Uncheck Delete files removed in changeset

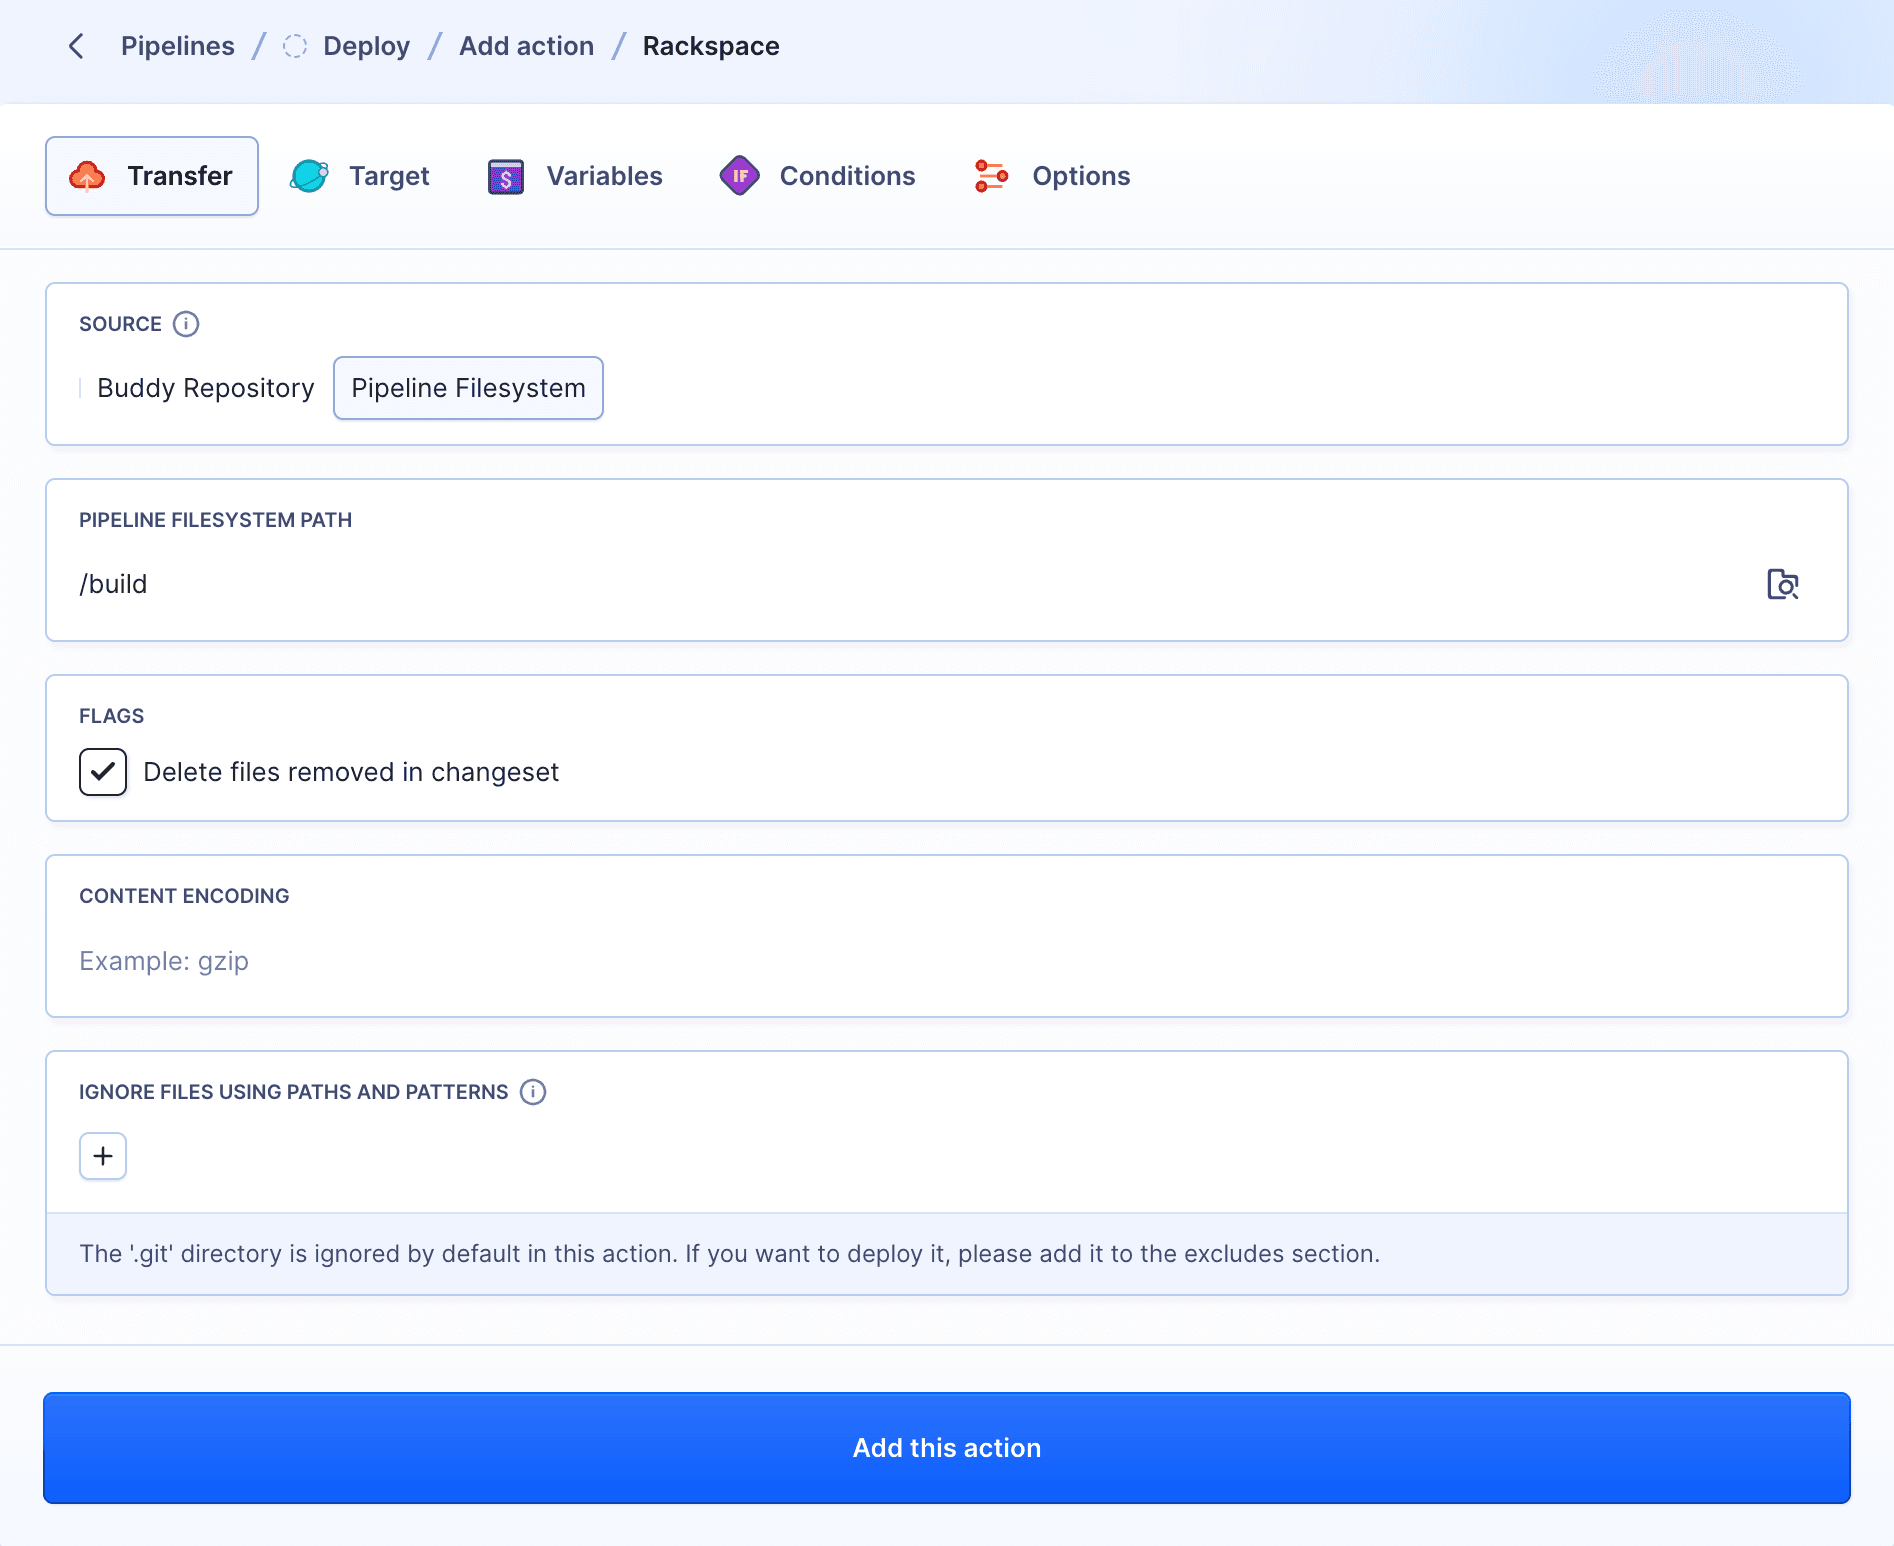point(103,772)
